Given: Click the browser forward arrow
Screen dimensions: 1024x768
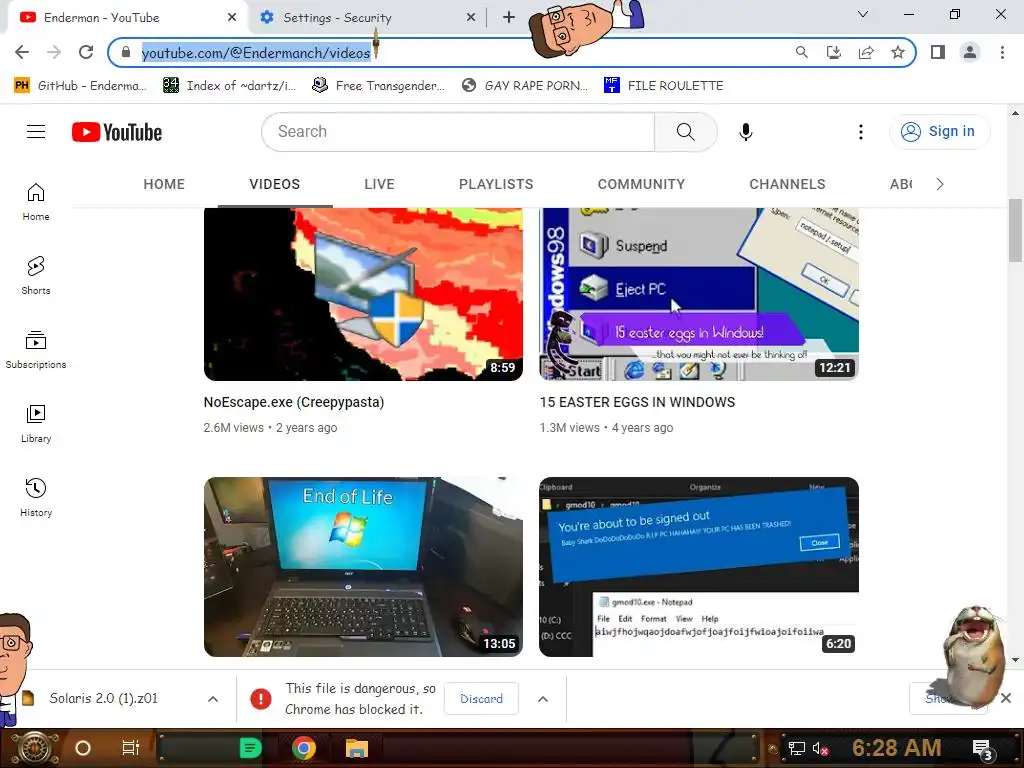Looking at the screenshot, I should (x=54, y=52).
